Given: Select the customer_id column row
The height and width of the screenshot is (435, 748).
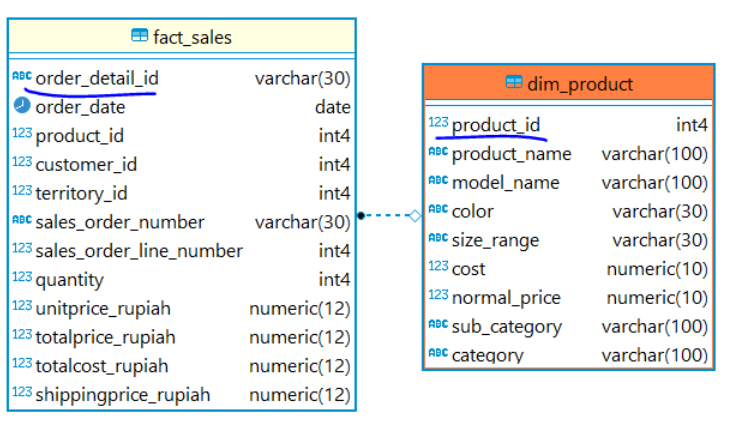Looking at the screenshot, I should (x=182, y=165).
